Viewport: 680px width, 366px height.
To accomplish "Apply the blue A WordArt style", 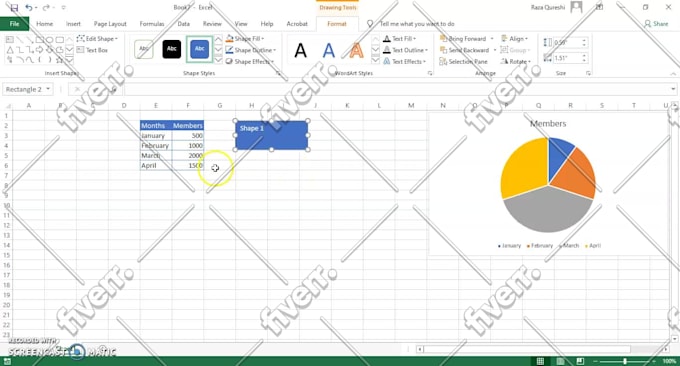I will tap(329, 50).
